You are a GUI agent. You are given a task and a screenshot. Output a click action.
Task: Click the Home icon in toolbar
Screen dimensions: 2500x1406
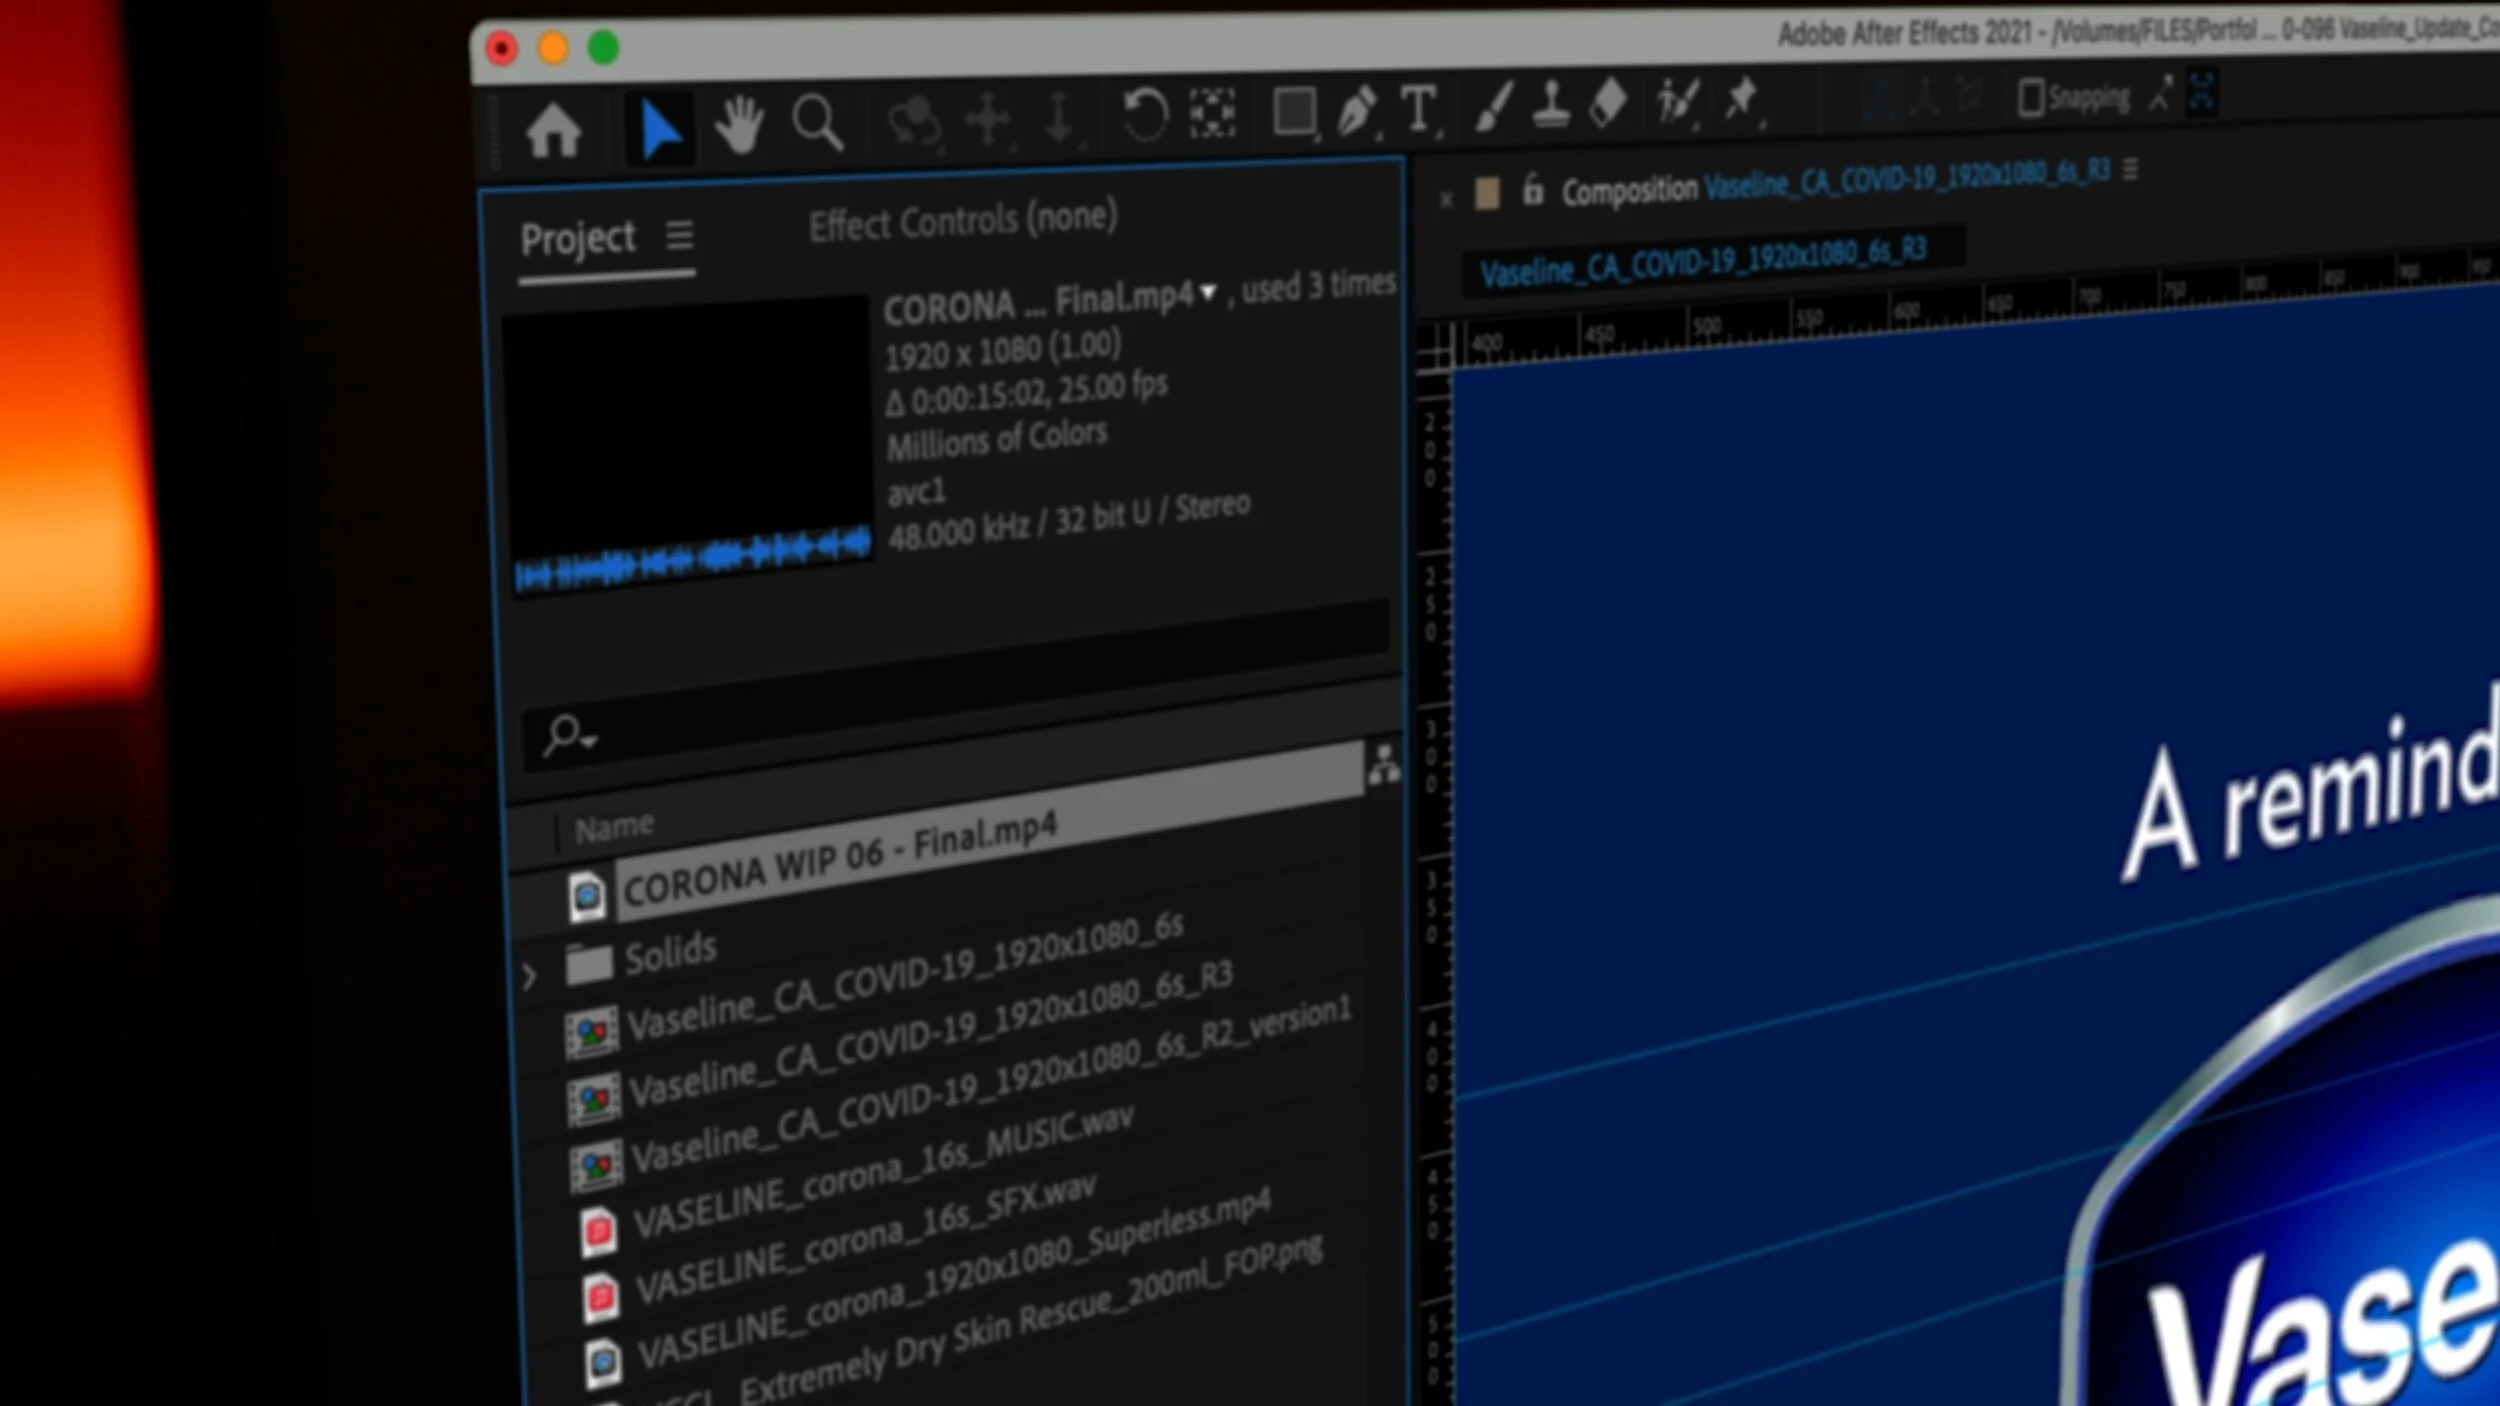[553, 131]
